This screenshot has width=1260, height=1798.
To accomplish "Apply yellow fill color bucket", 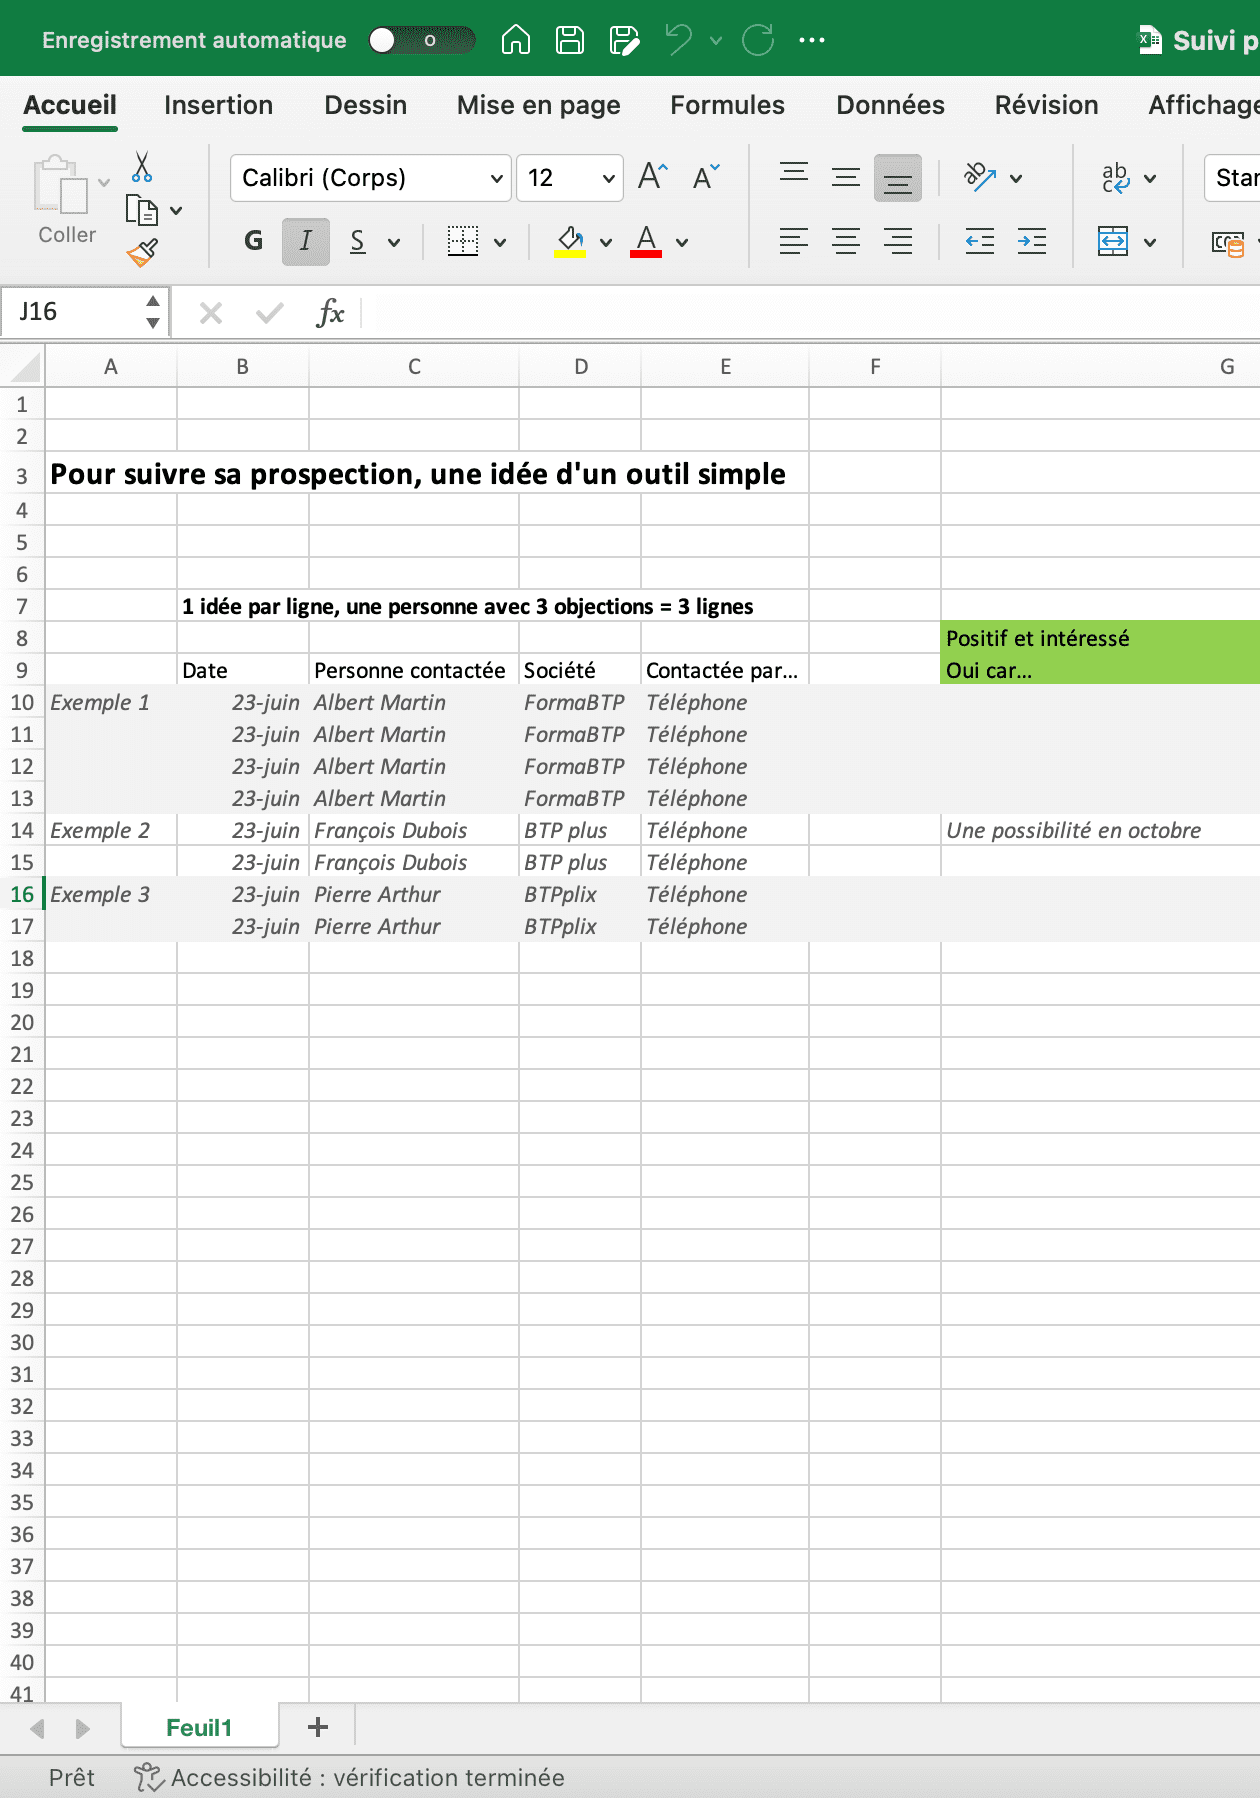I will pos(570,241).
